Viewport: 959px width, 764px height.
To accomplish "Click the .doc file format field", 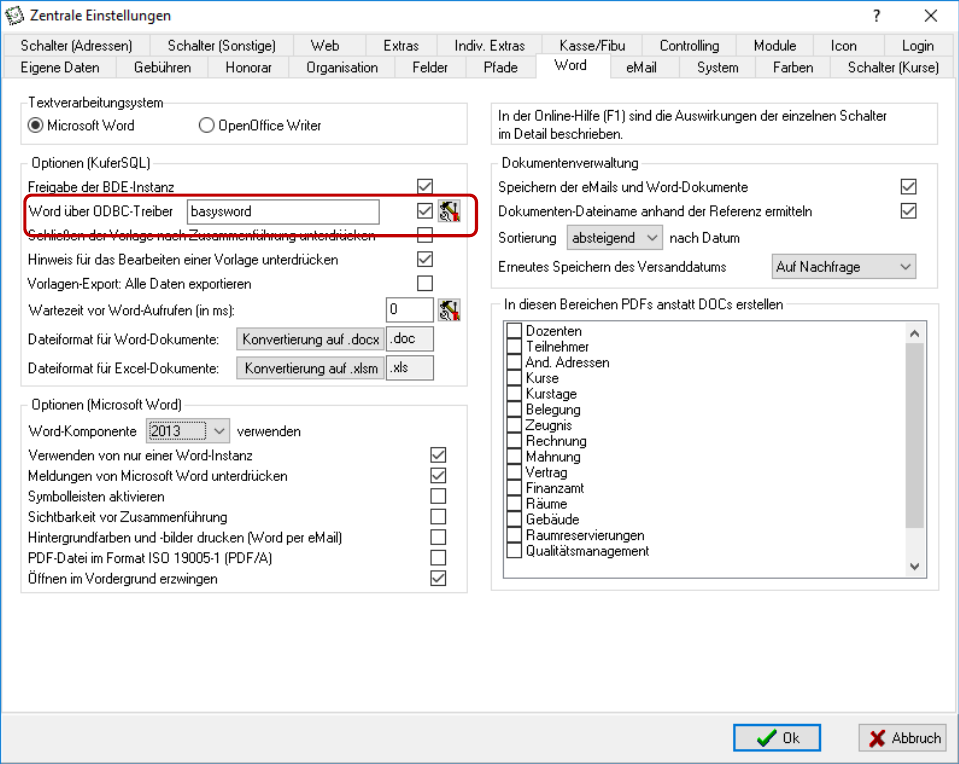I will (x=410, y=339).
